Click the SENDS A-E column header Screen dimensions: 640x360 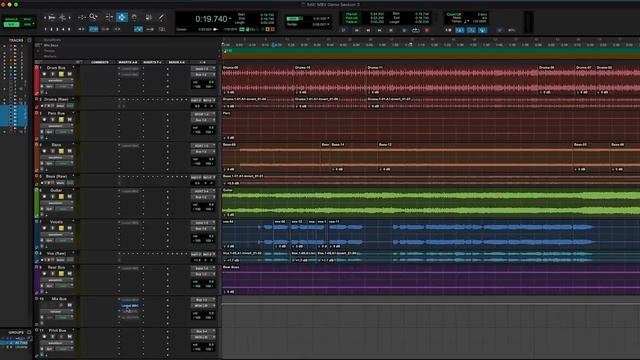click(x=176, y=62)
